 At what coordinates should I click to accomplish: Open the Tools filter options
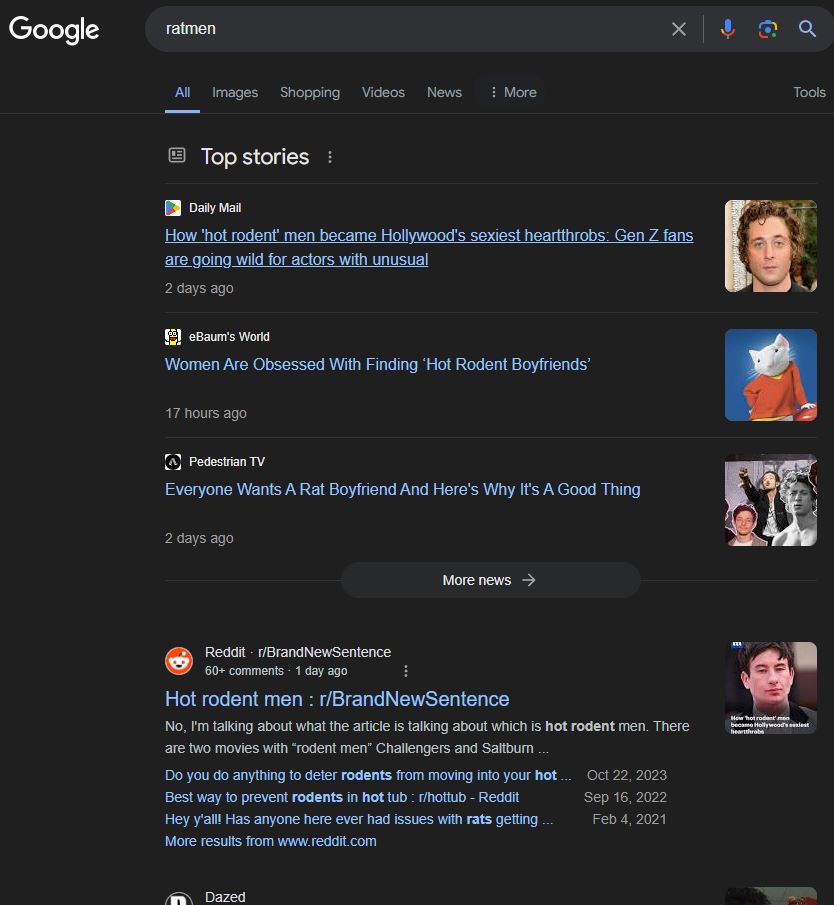(x=809, y=92)
